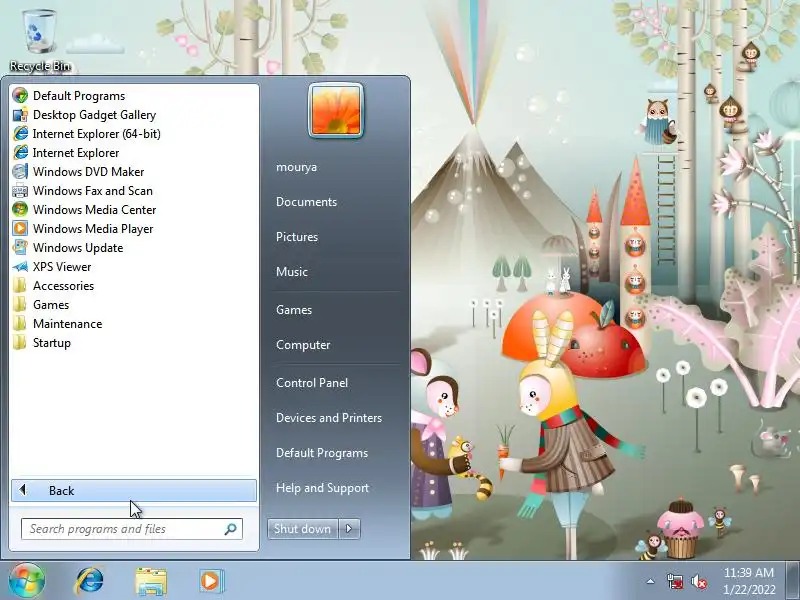This screenshot has height=600, width=800.
Task: Open the shut down options arrow
Action: (349, 529)
